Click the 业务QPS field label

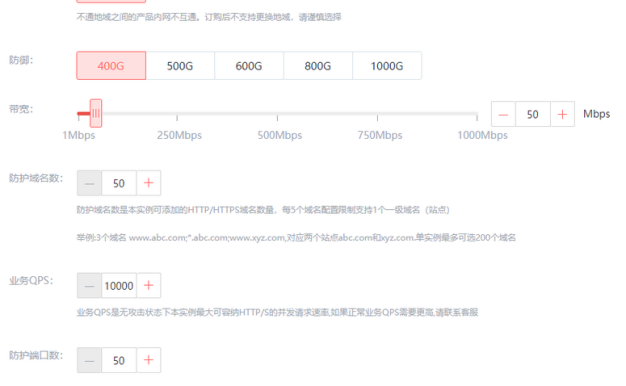[31, 281]
